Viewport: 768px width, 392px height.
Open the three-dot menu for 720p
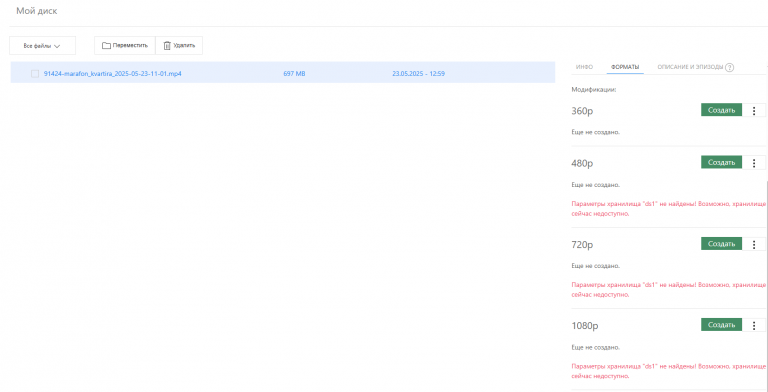754,244
